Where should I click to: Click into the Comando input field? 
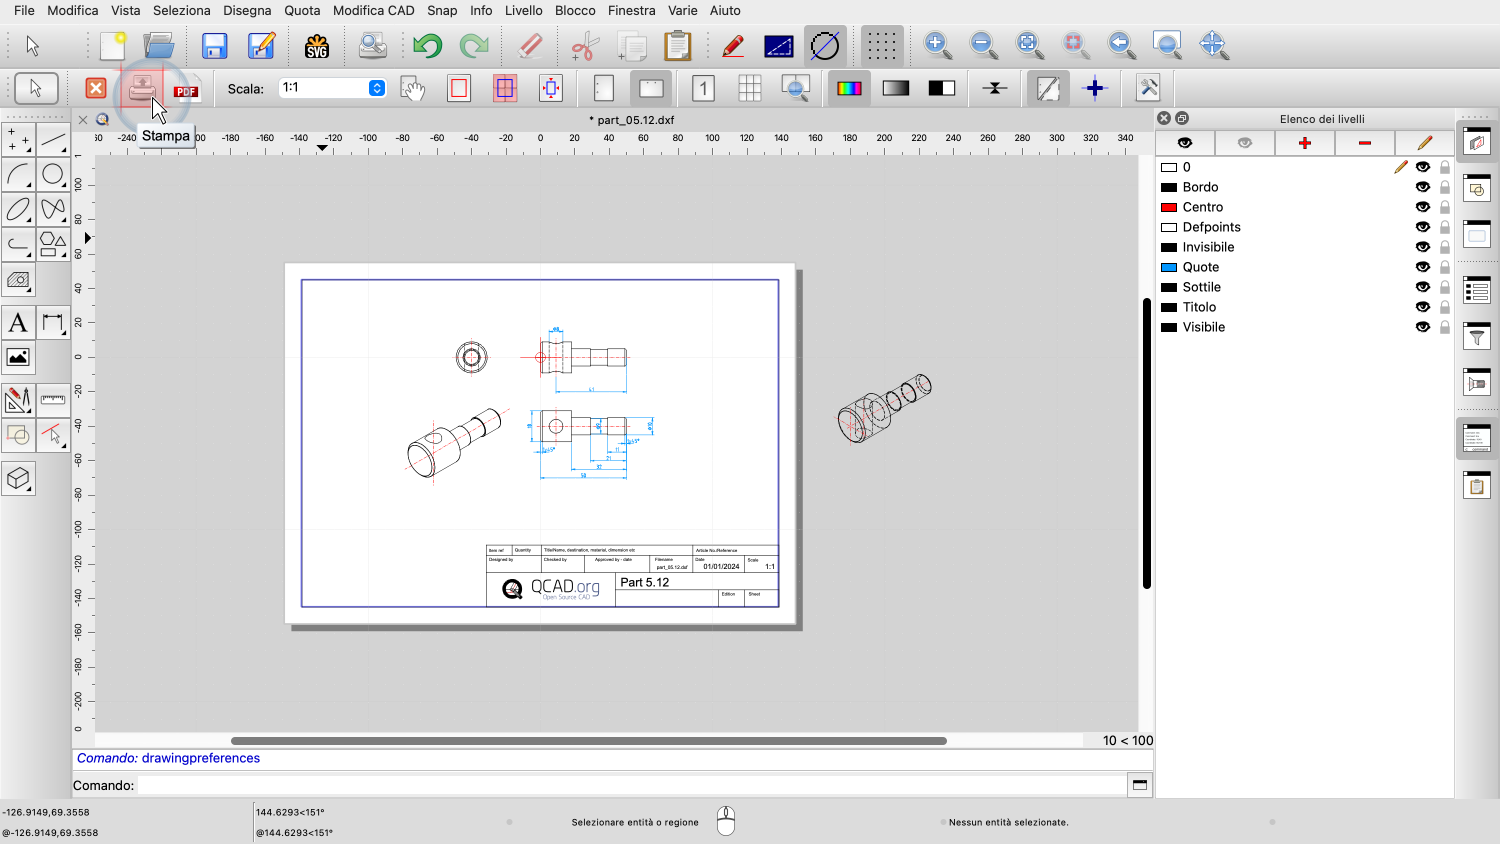[630, 785]
